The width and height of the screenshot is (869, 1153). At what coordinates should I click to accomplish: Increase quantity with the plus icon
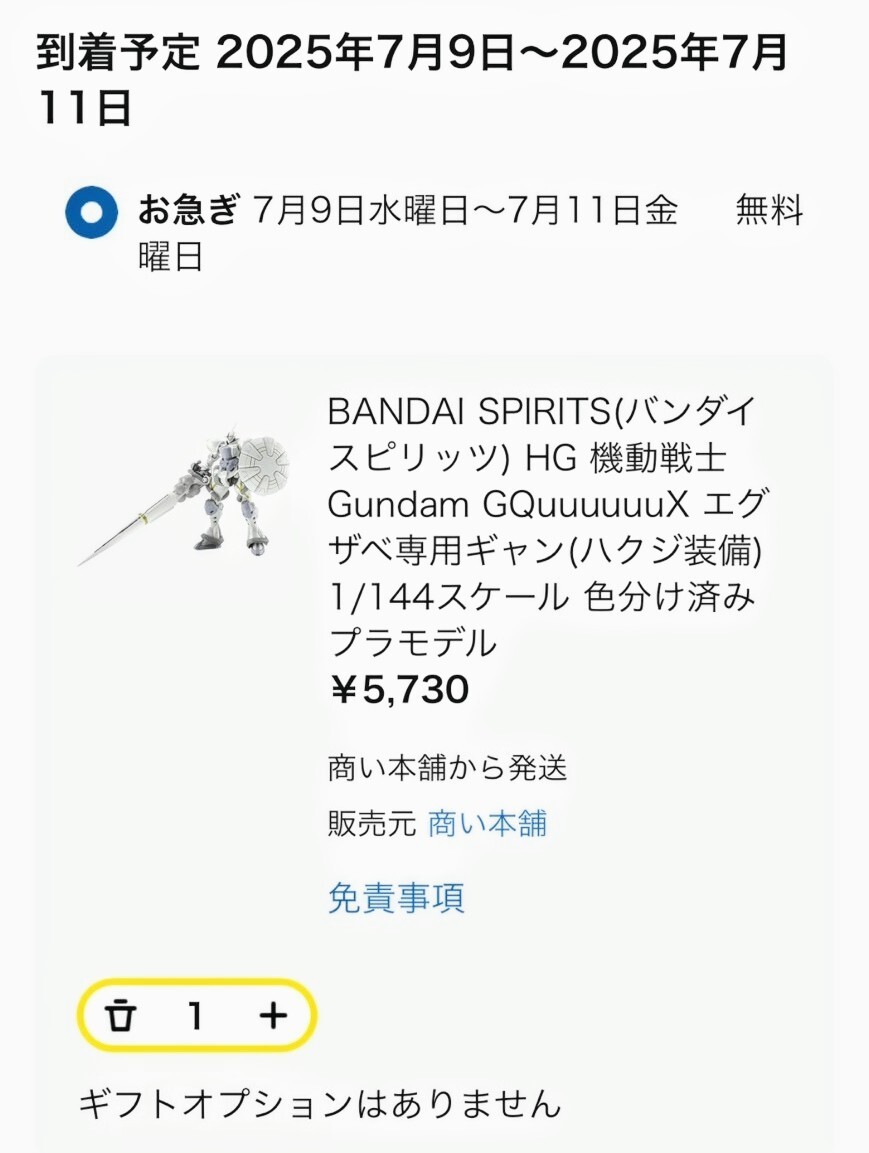273,1016
